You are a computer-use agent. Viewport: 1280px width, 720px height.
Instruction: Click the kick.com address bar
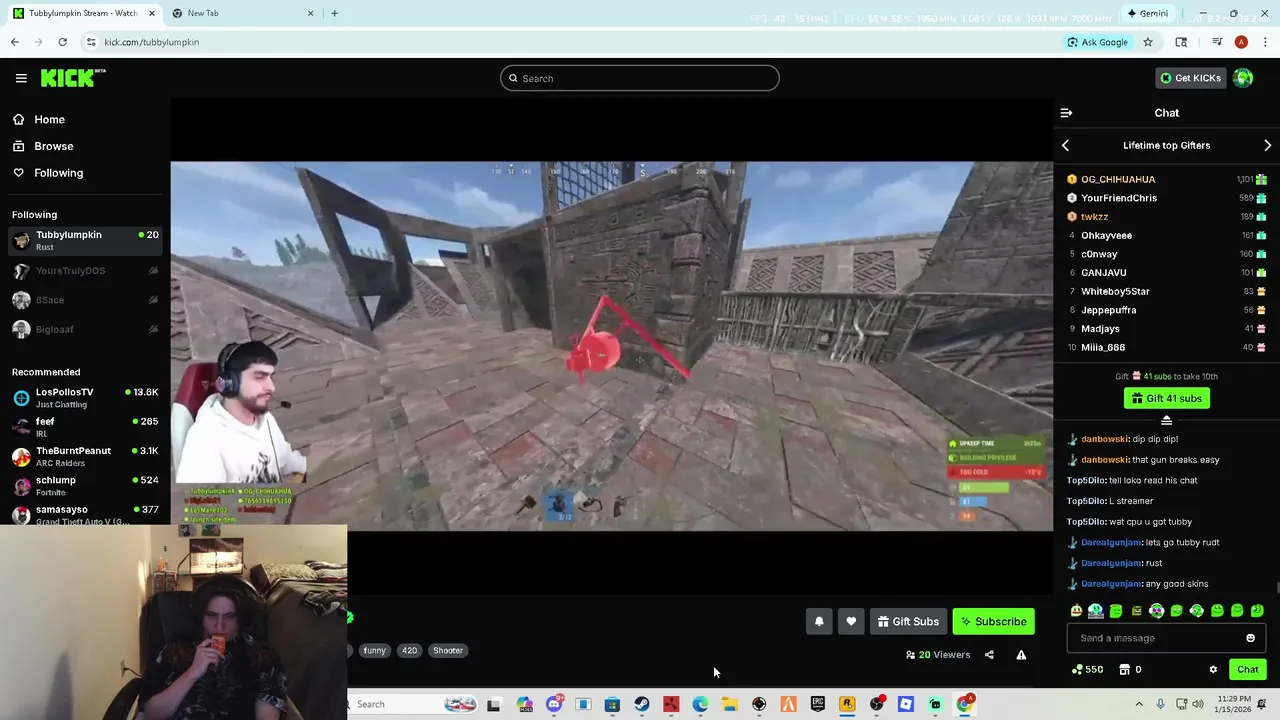tap(570, 42)
